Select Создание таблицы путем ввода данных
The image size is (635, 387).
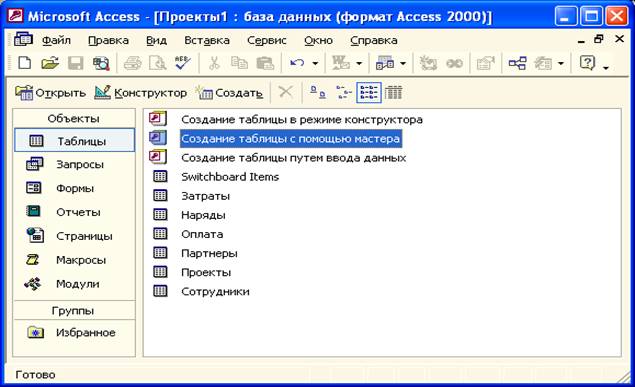[x=294, y=157]
